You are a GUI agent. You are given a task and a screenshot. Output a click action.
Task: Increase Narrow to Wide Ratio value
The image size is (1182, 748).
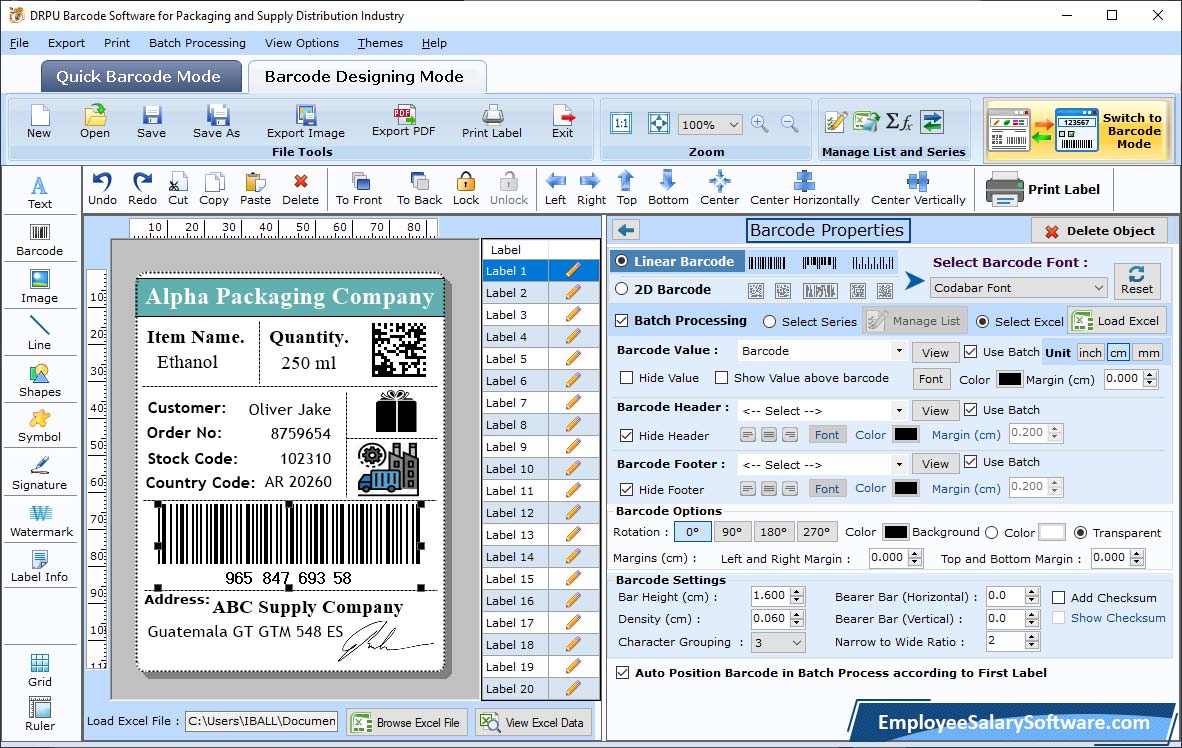(x=1033, y=636)
